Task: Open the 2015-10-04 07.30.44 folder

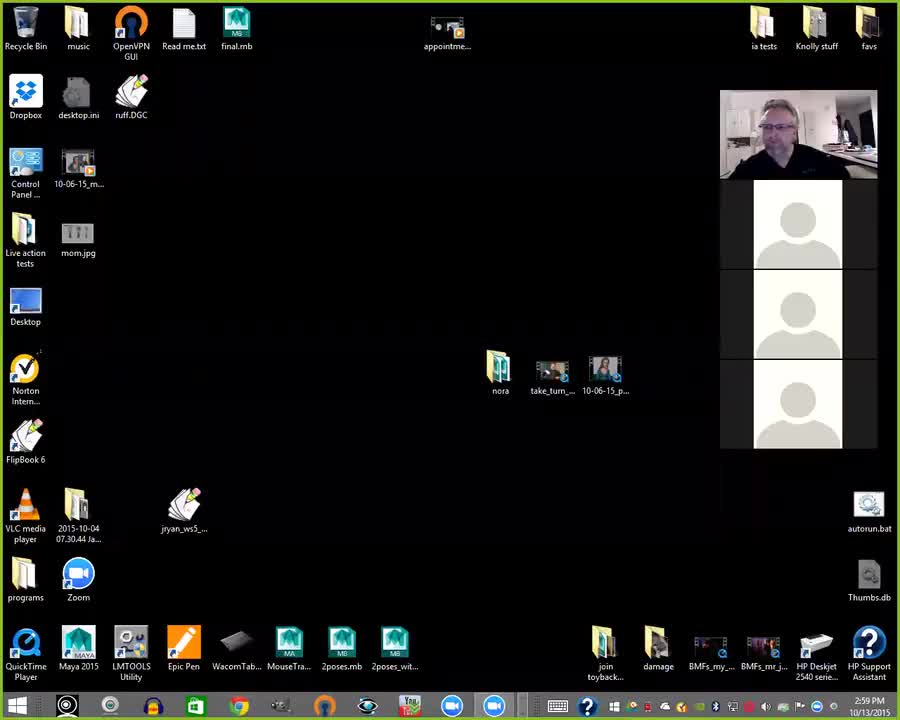Action: (x=78, y=514)
